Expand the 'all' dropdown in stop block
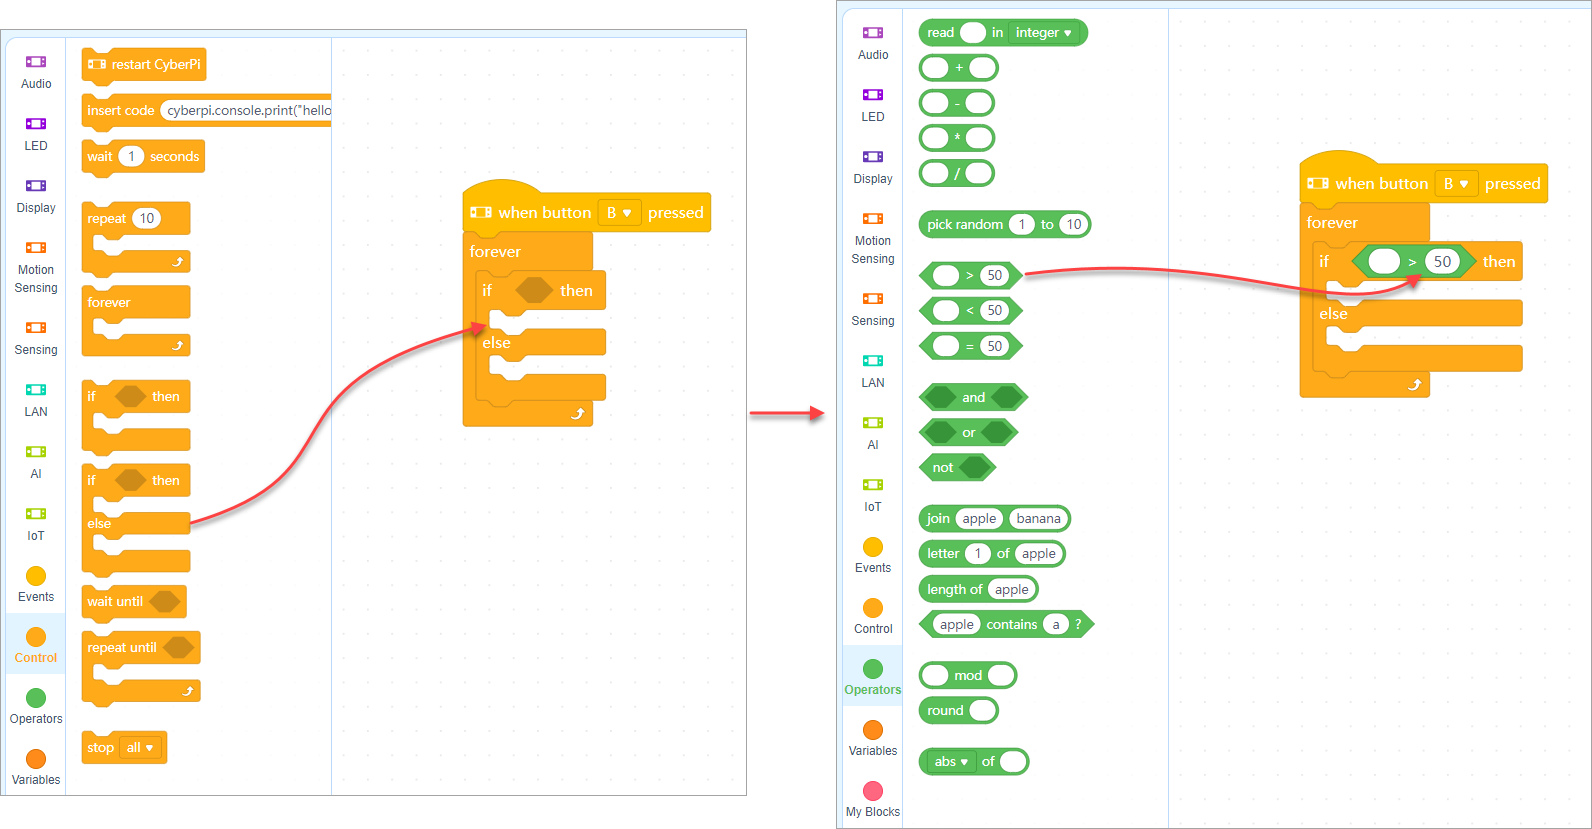The width and height of the screenshot is (1592, 829). click(140, 748)
